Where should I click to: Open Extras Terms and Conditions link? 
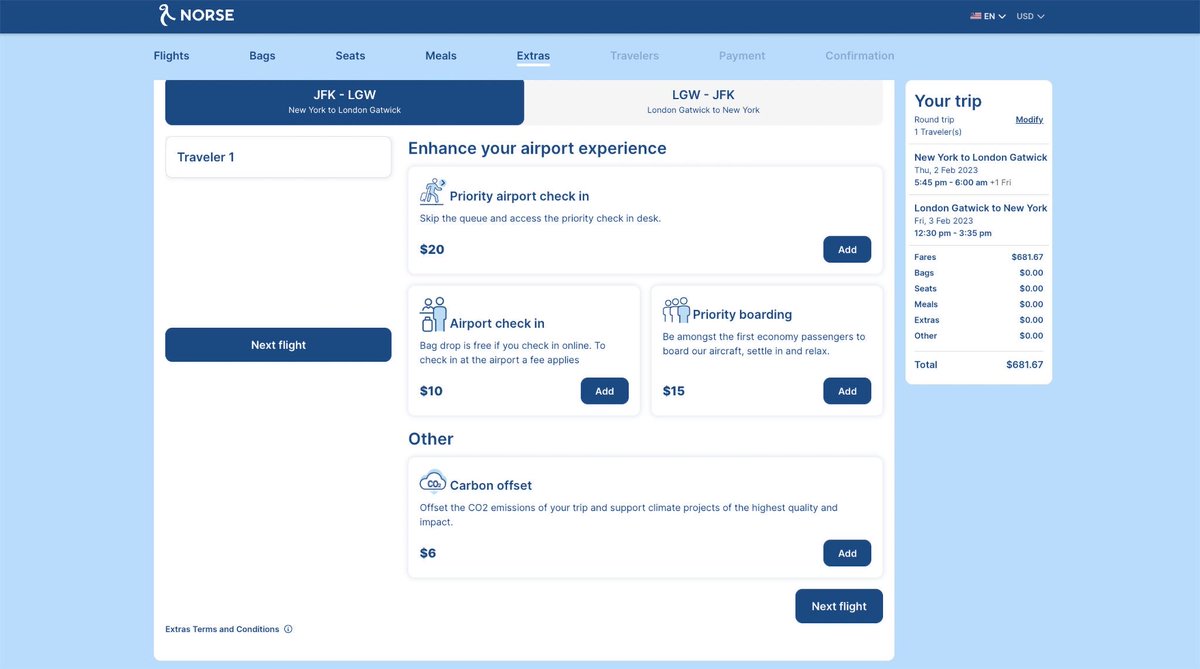tap(222, 629)
